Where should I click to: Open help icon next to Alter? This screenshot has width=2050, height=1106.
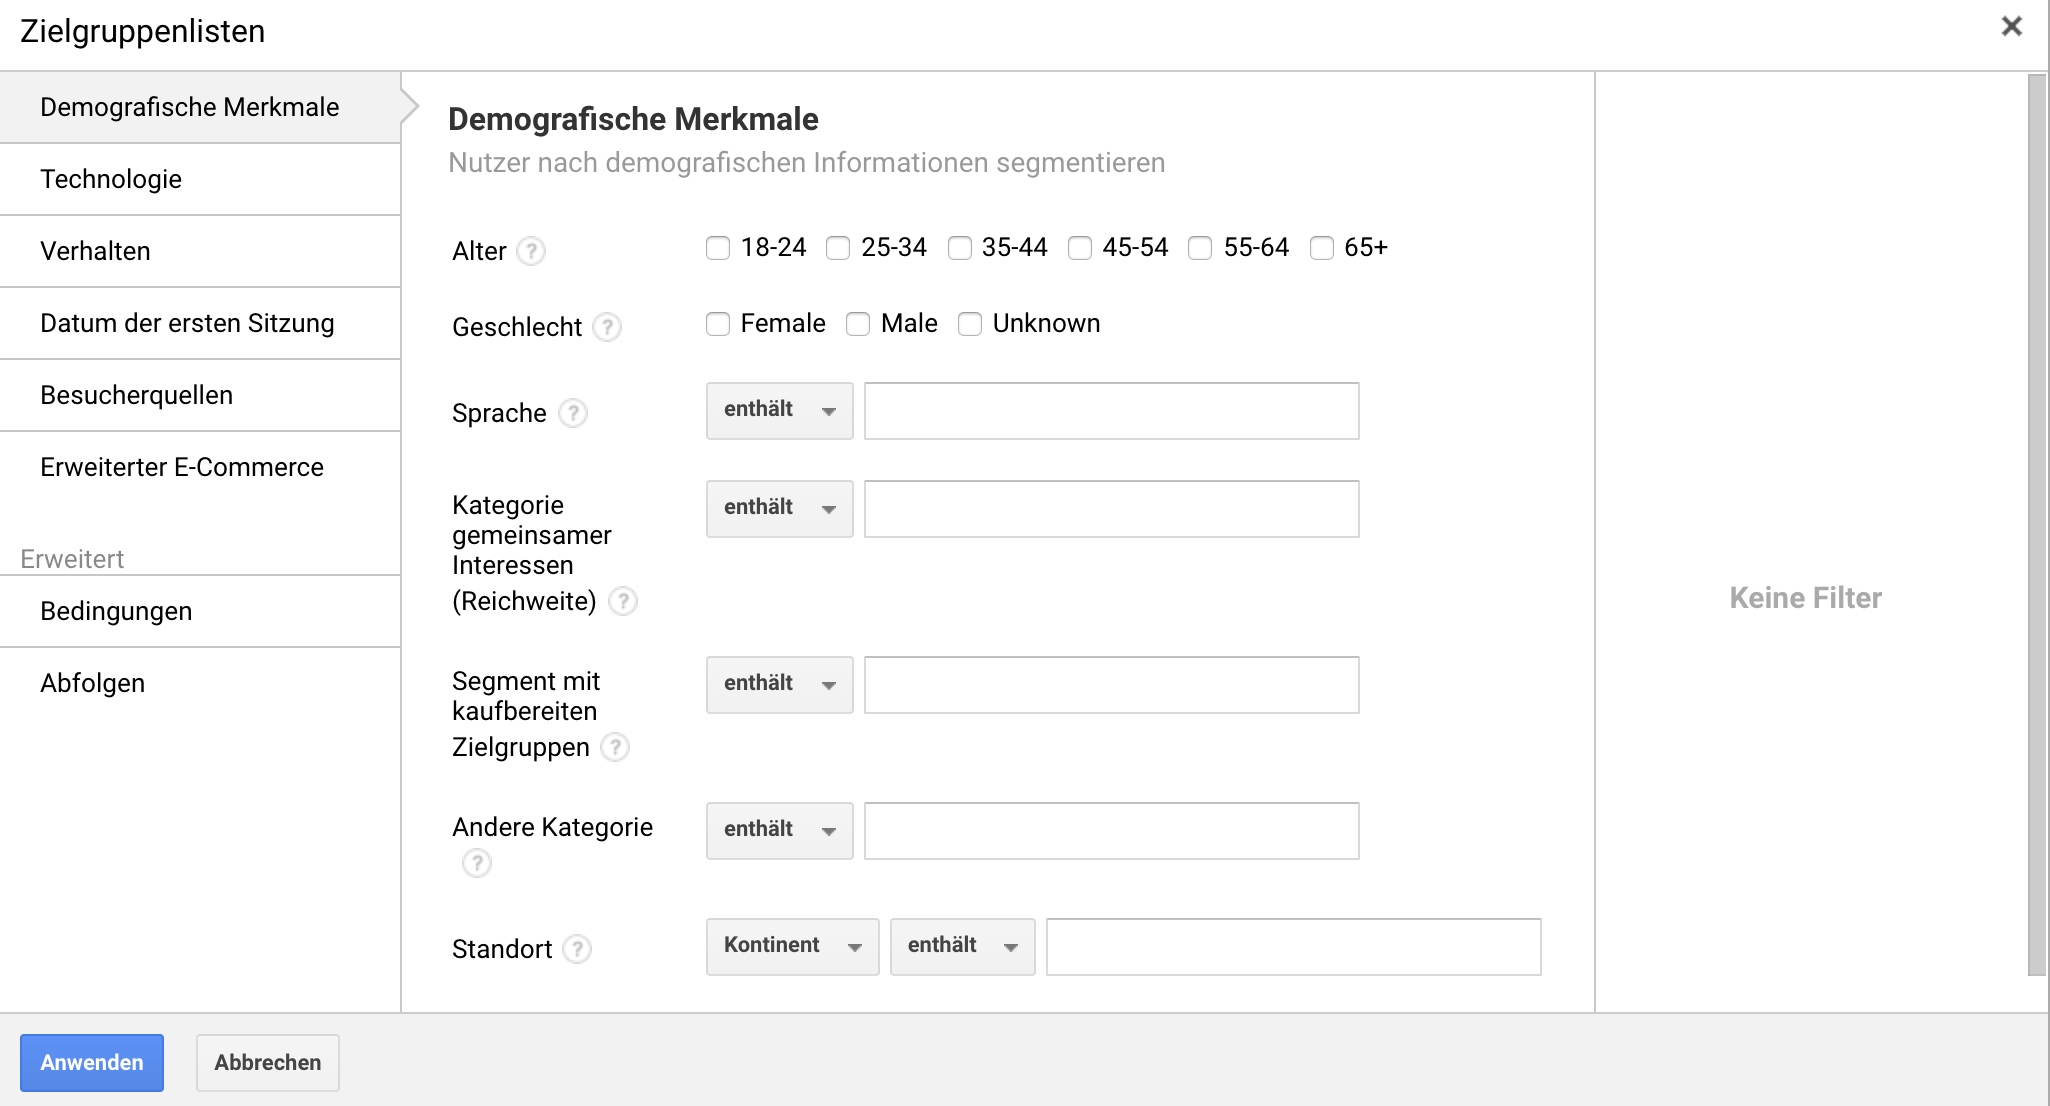tap(531, 251)
